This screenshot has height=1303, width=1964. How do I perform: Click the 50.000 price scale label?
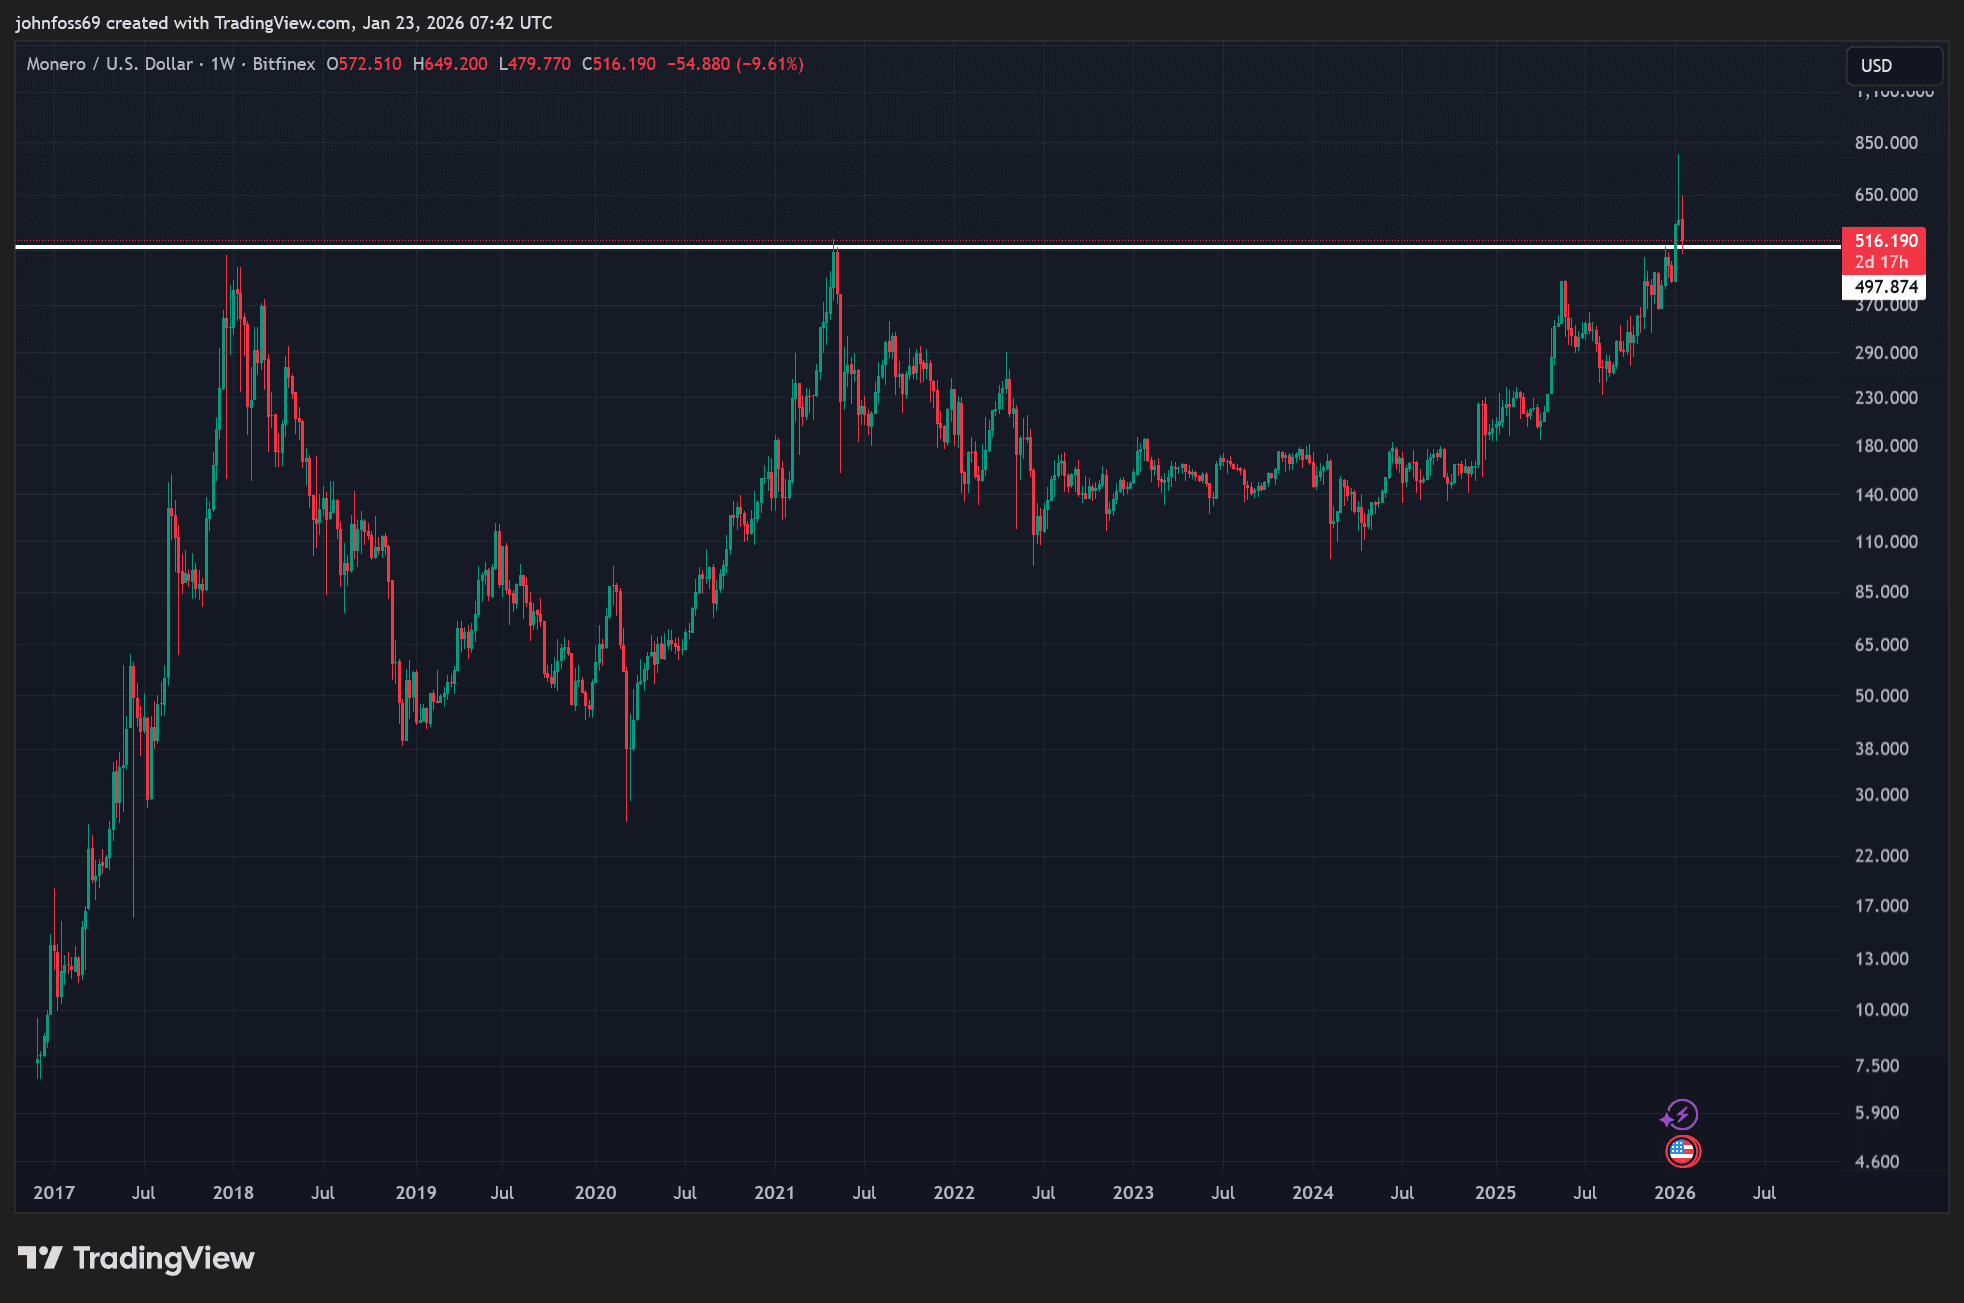[1881, 696]
